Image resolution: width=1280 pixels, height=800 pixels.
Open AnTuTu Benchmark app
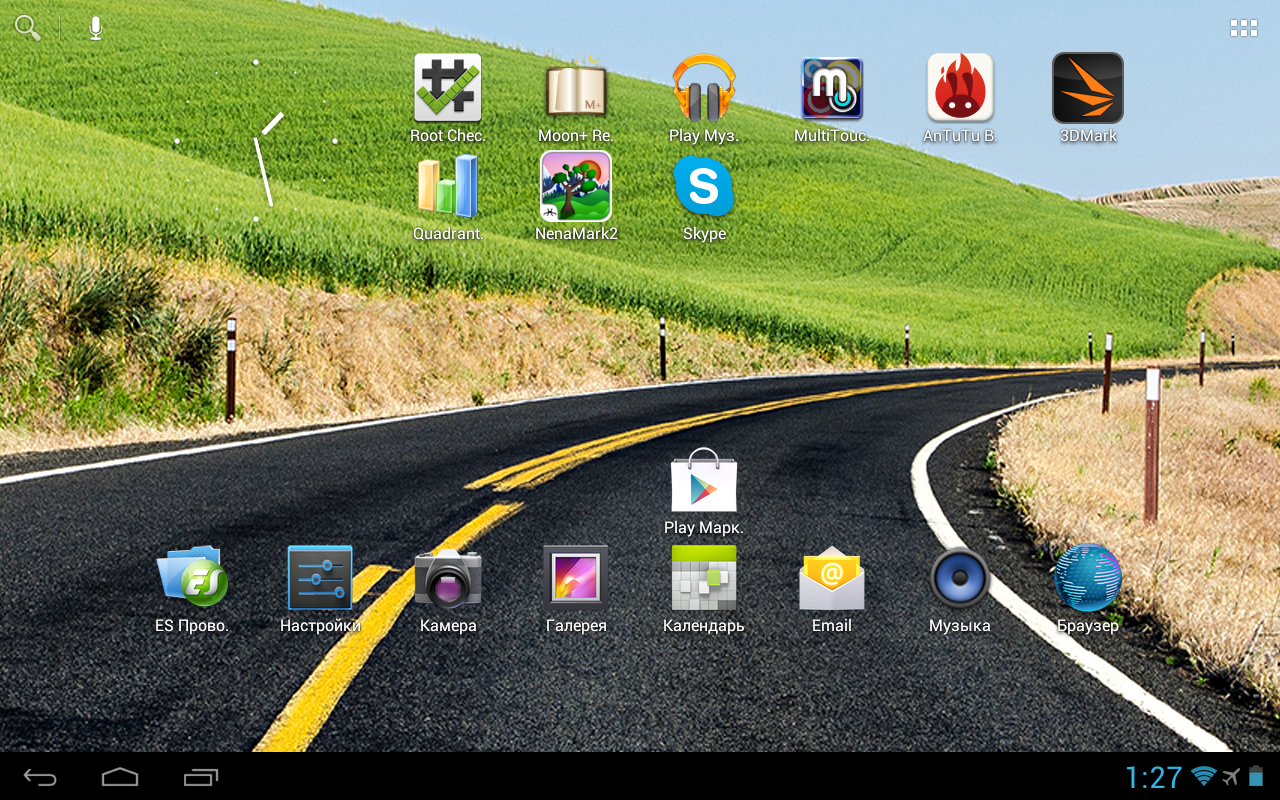(x=960, y=88)
